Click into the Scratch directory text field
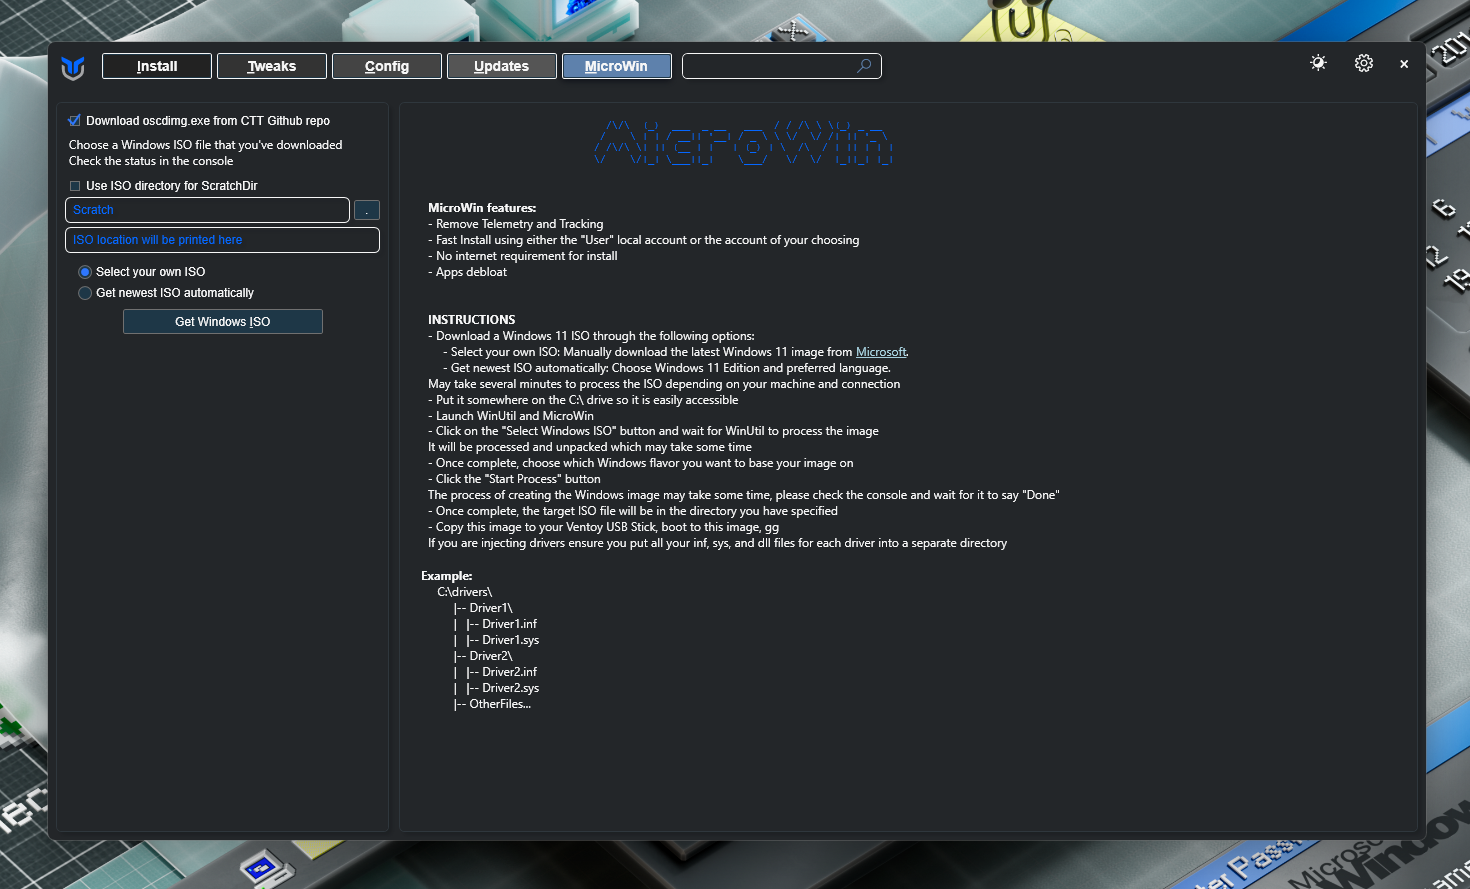 pos(207,210)
